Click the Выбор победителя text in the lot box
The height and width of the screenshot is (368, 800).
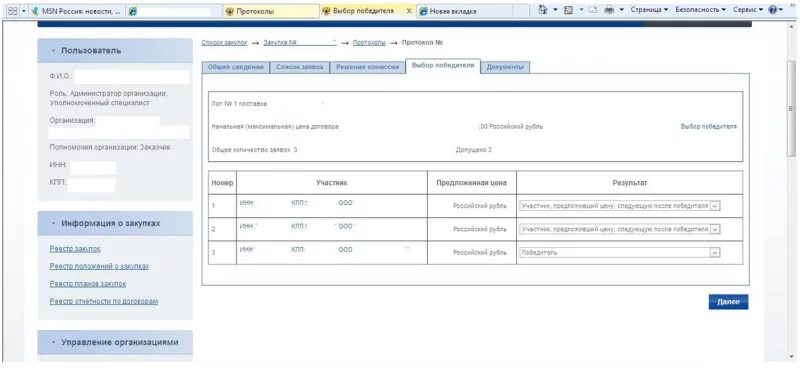coord(709,127)
